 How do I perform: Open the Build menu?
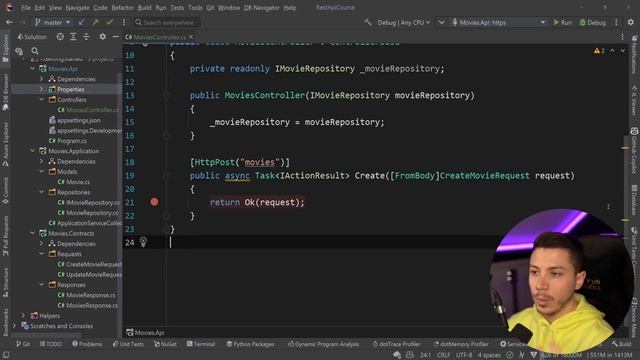[x=144, y=8]
